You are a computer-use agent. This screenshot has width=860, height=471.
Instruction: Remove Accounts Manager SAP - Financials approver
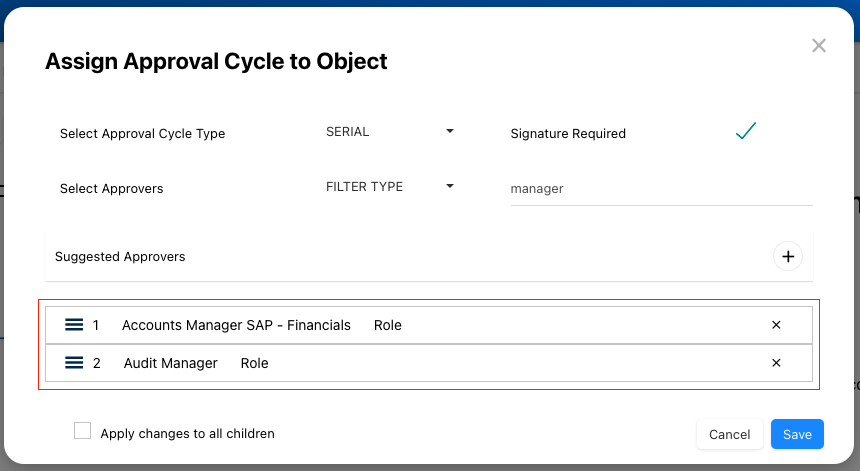coord(776,325)
